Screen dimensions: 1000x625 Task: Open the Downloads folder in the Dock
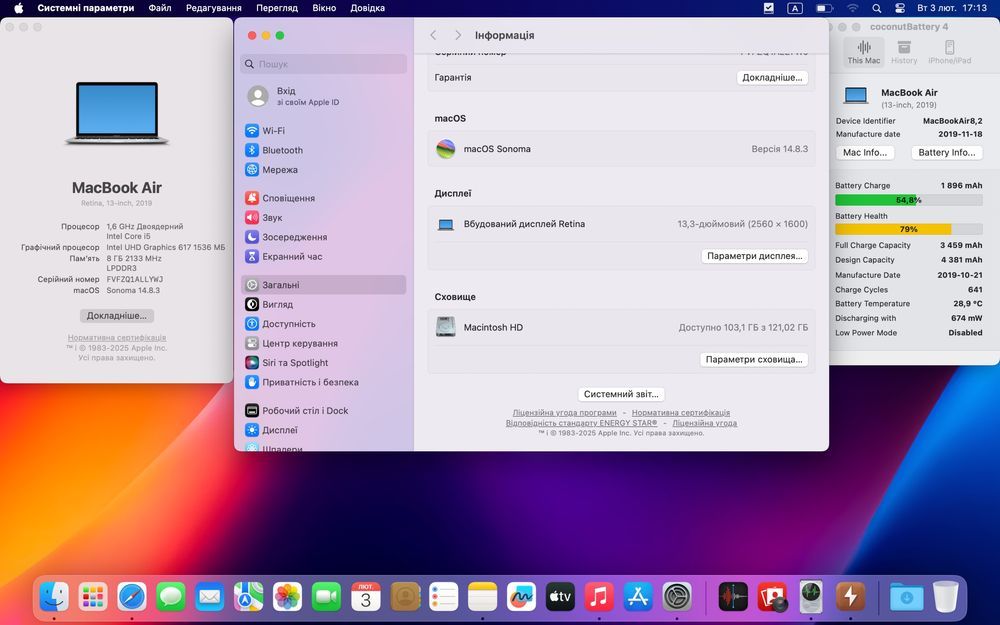point(906,598)
